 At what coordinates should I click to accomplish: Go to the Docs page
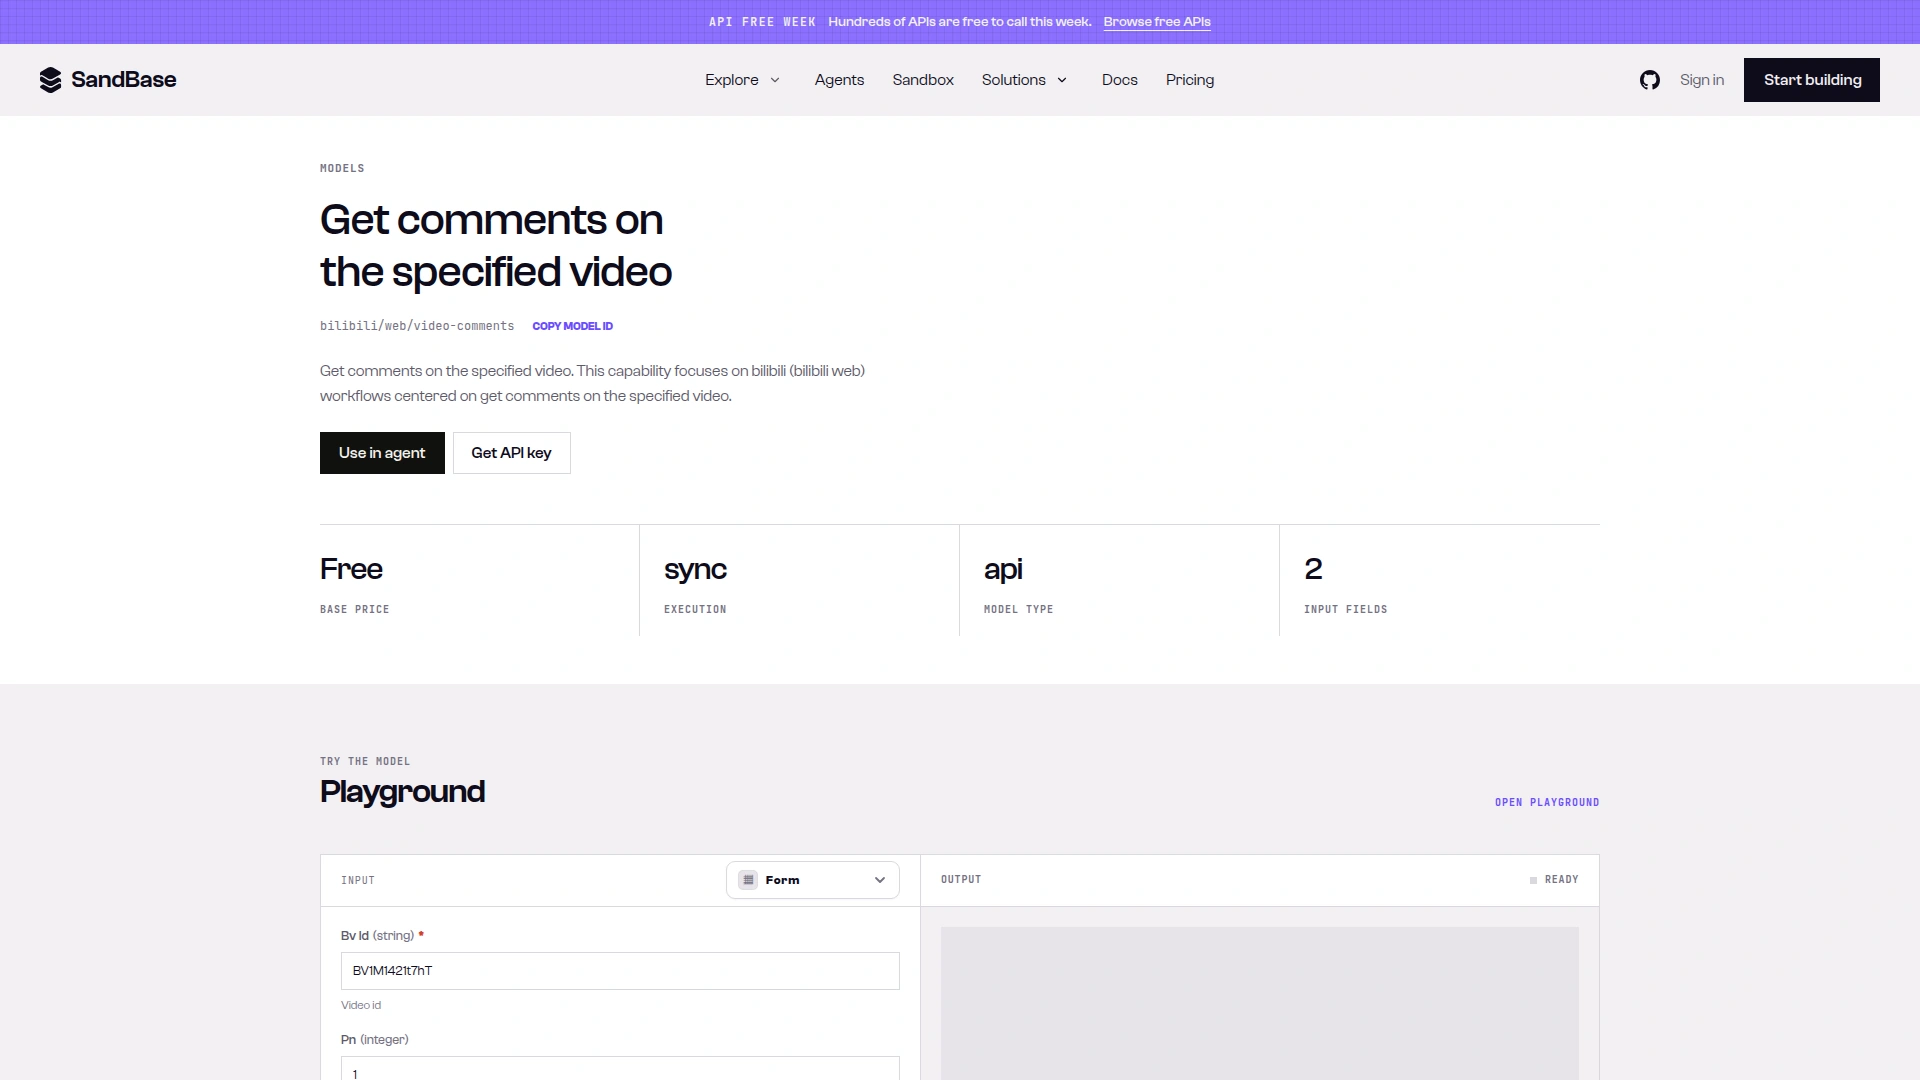tap(1119, 80)
